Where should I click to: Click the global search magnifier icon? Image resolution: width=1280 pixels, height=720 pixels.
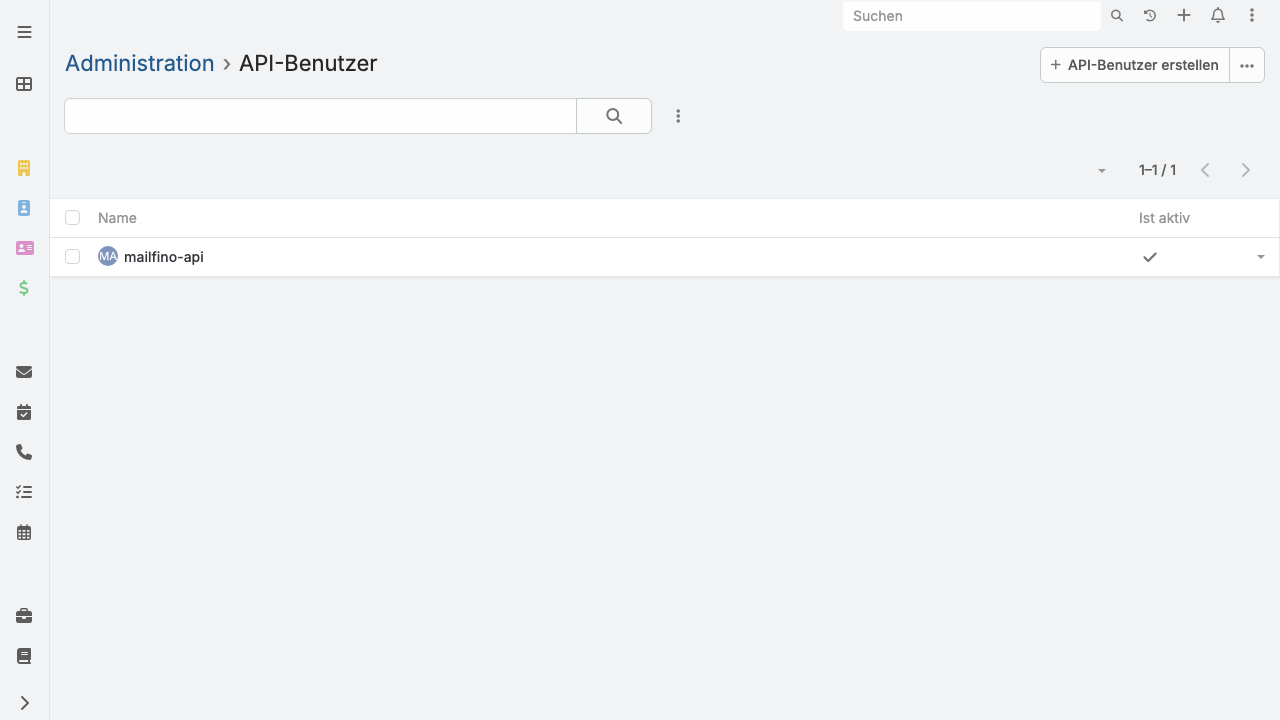(1117, 16)
